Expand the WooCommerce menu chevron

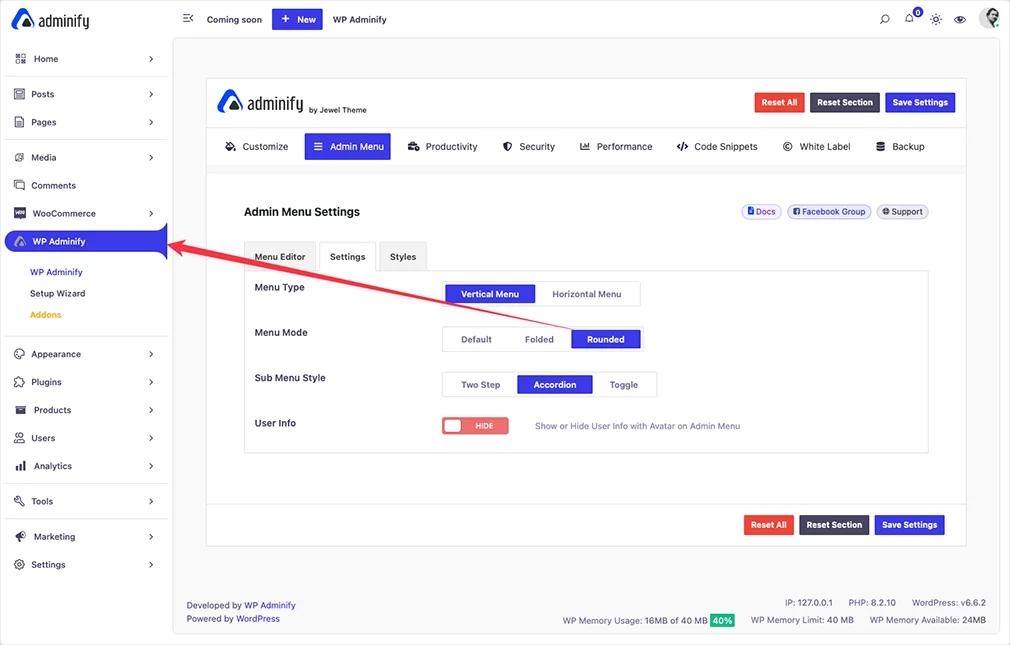[151, 213]
